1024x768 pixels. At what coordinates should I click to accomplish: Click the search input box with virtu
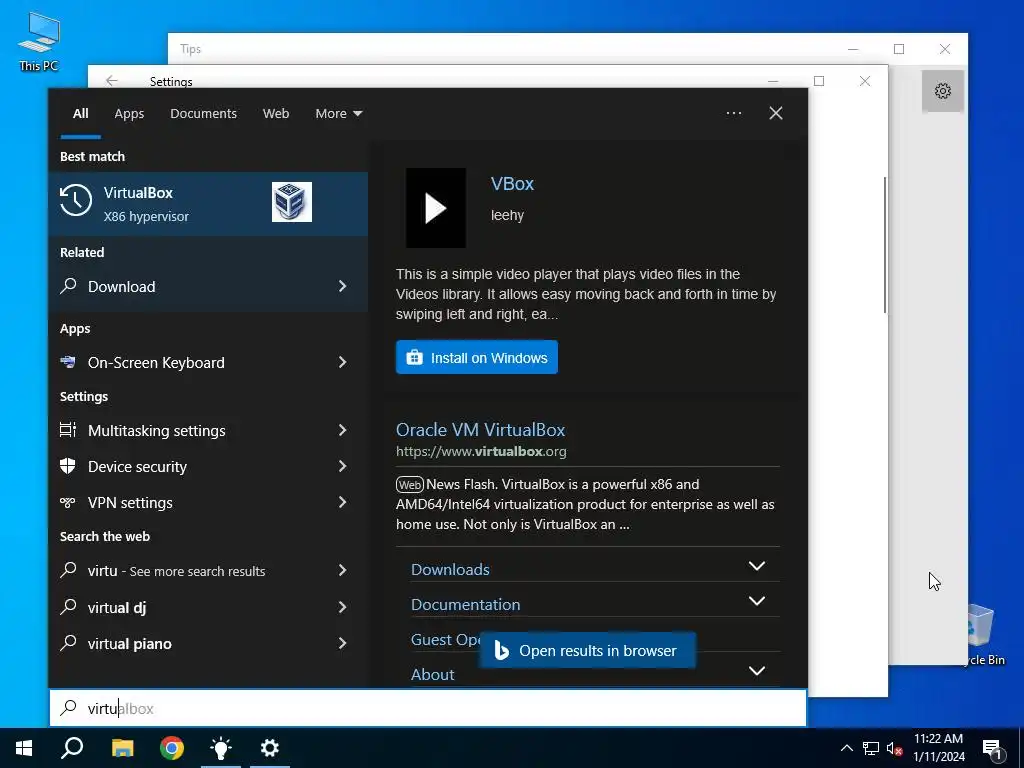(428, 708)
